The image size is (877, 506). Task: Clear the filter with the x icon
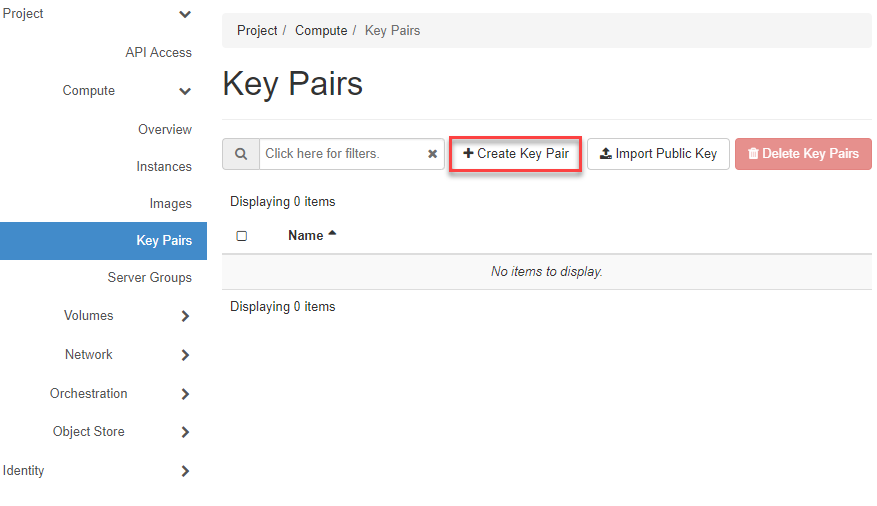[x=432, y=154]
